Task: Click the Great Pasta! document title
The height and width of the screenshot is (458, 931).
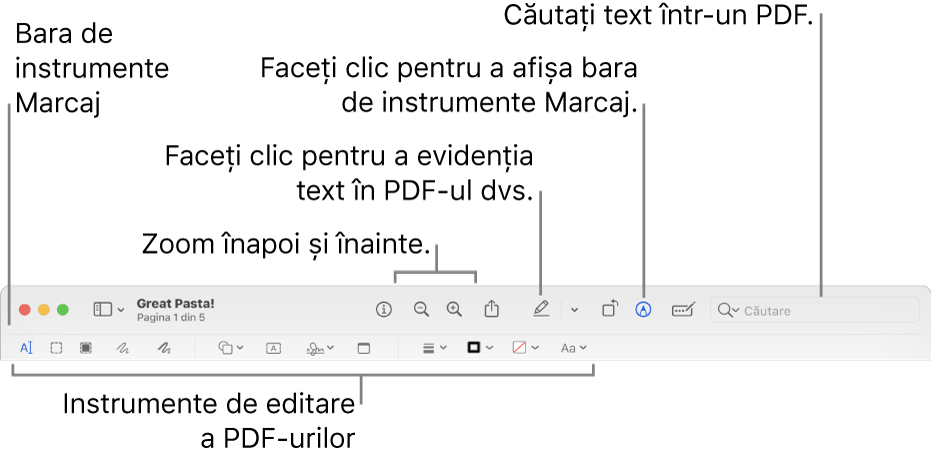Action: coord(176,303)
